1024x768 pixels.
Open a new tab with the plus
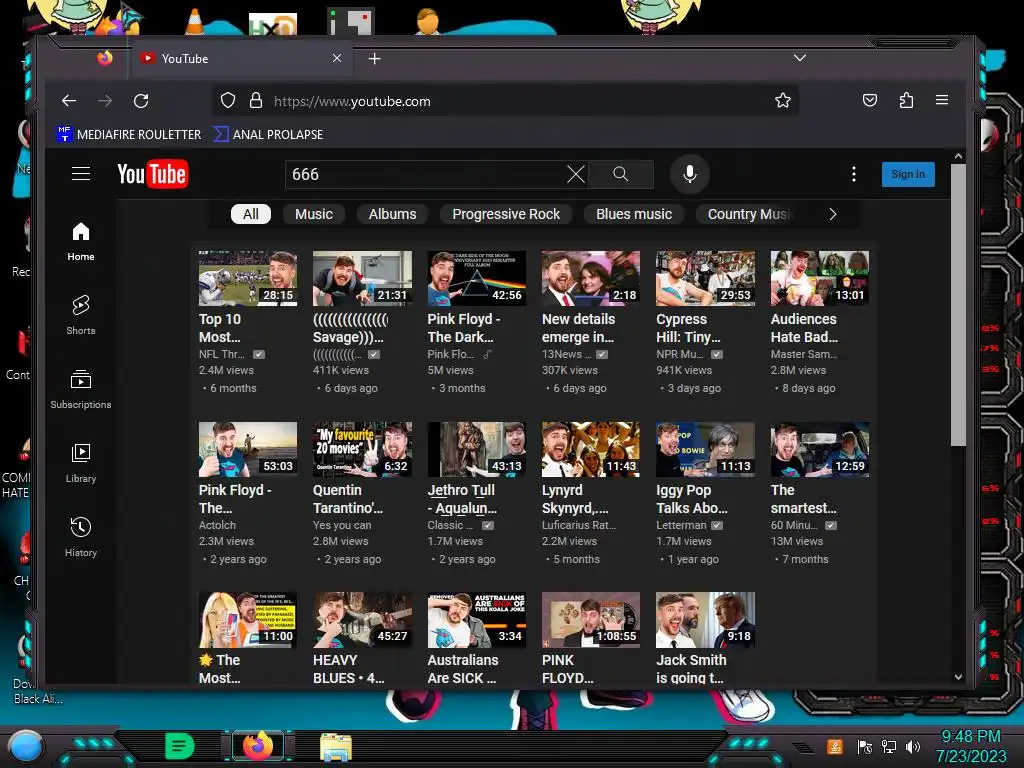point(374,59)
